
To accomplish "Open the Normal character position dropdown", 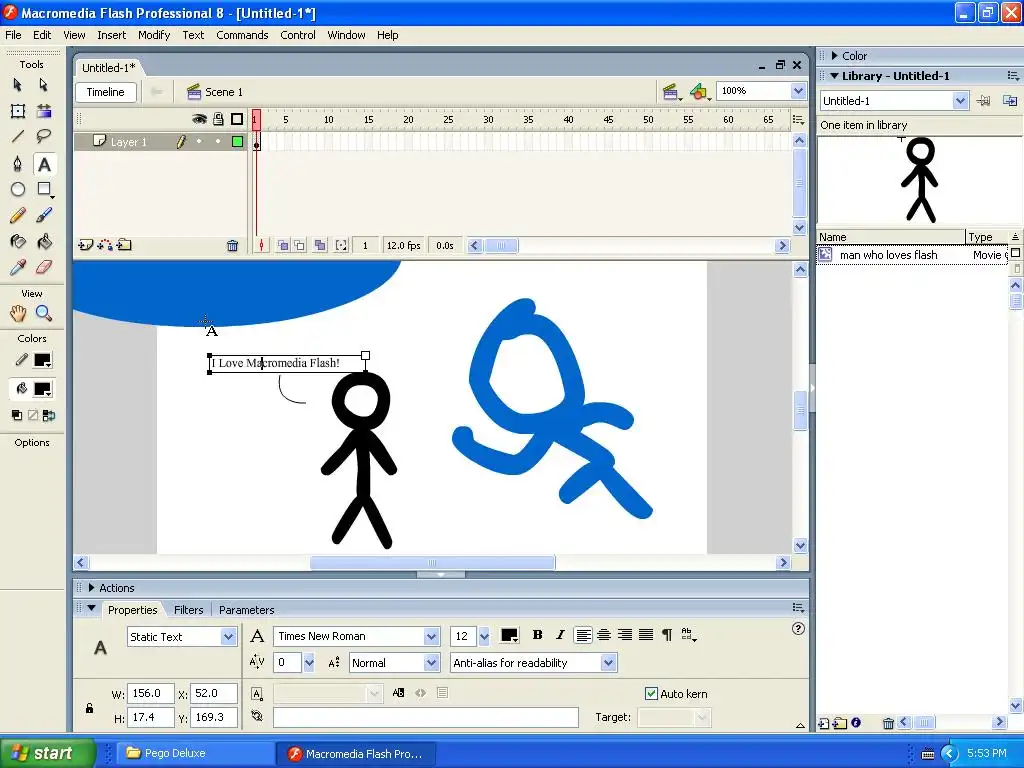I will point(394,663).
